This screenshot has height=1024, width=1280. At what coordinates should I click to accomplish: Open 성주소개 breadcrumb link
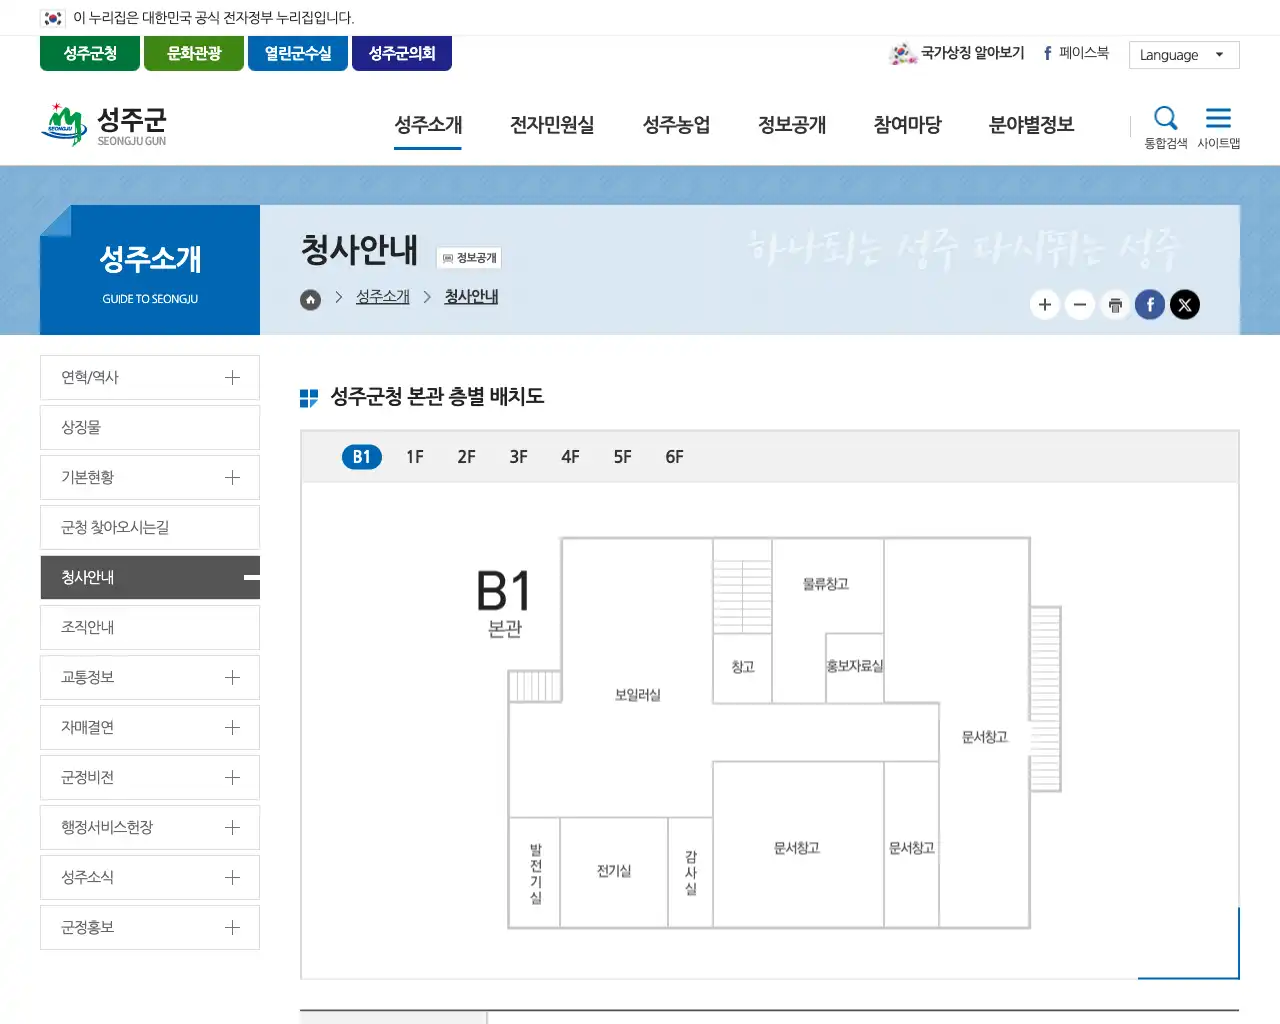click(383, 297)
